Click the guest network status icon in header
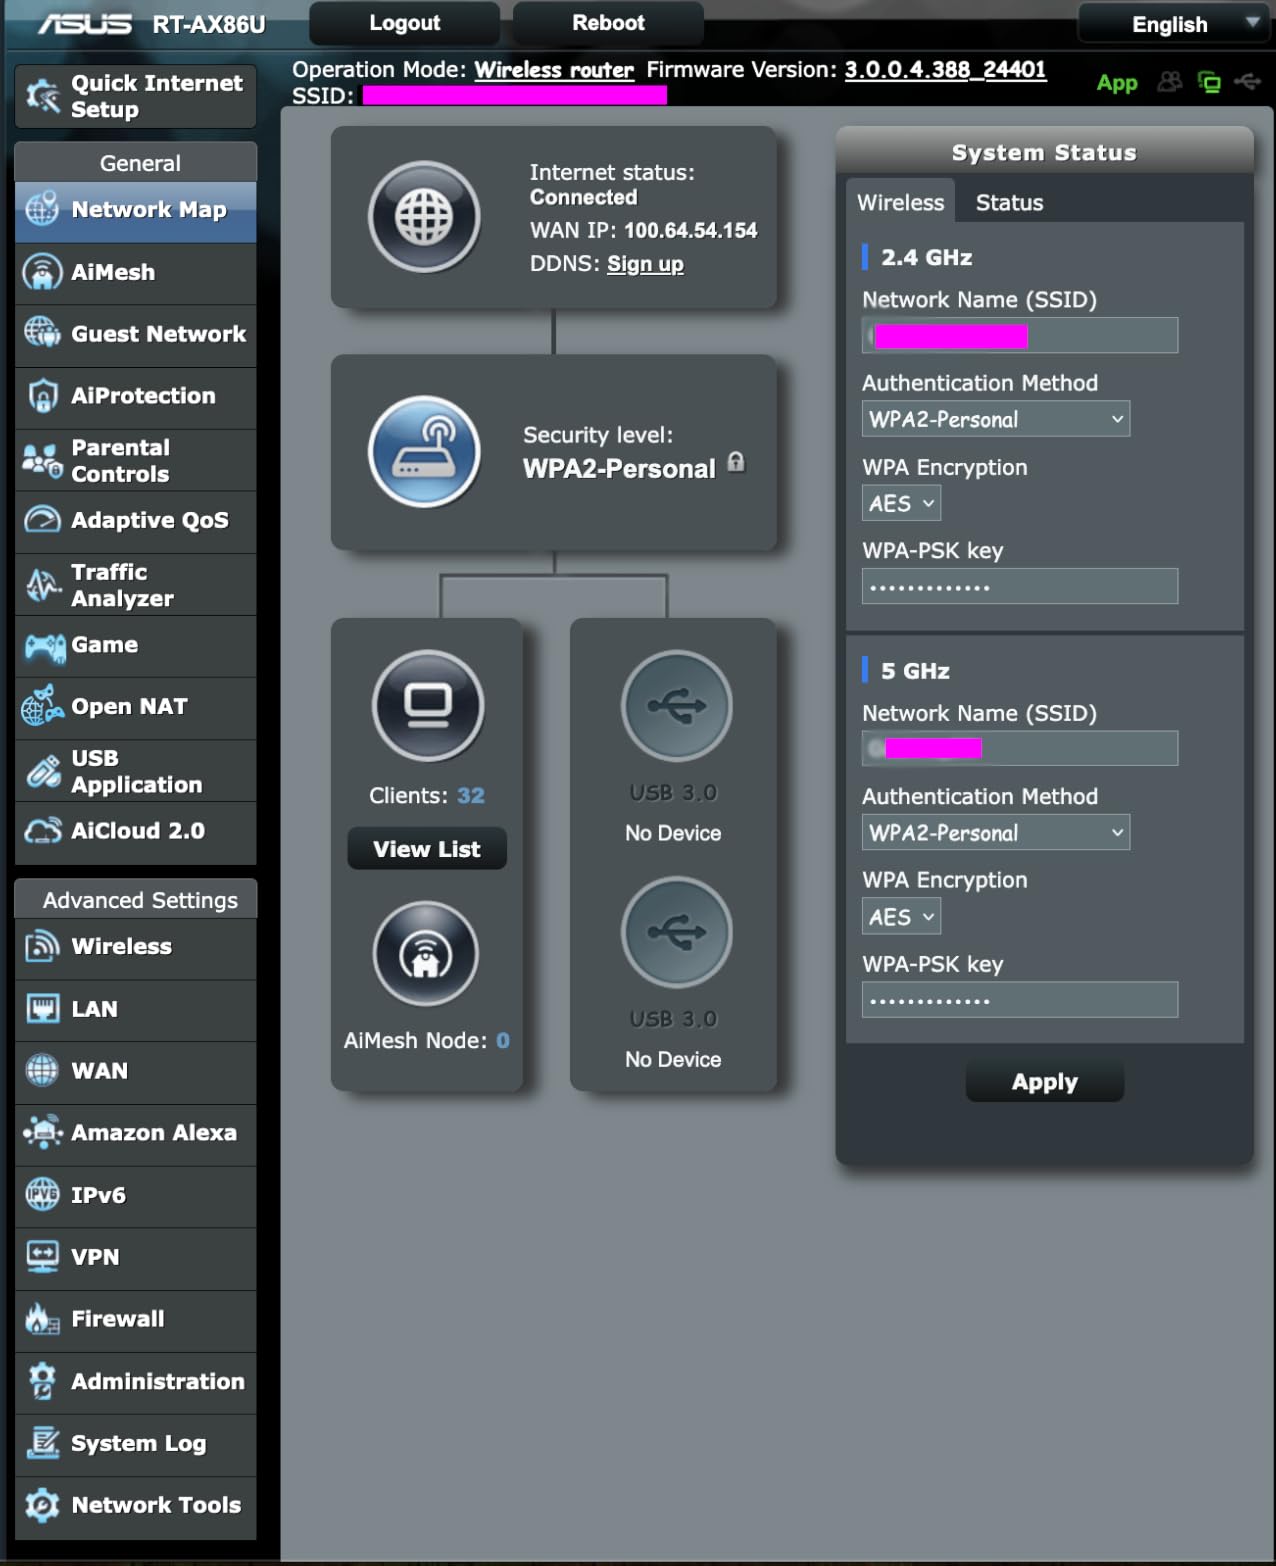 click(1169, 82)
